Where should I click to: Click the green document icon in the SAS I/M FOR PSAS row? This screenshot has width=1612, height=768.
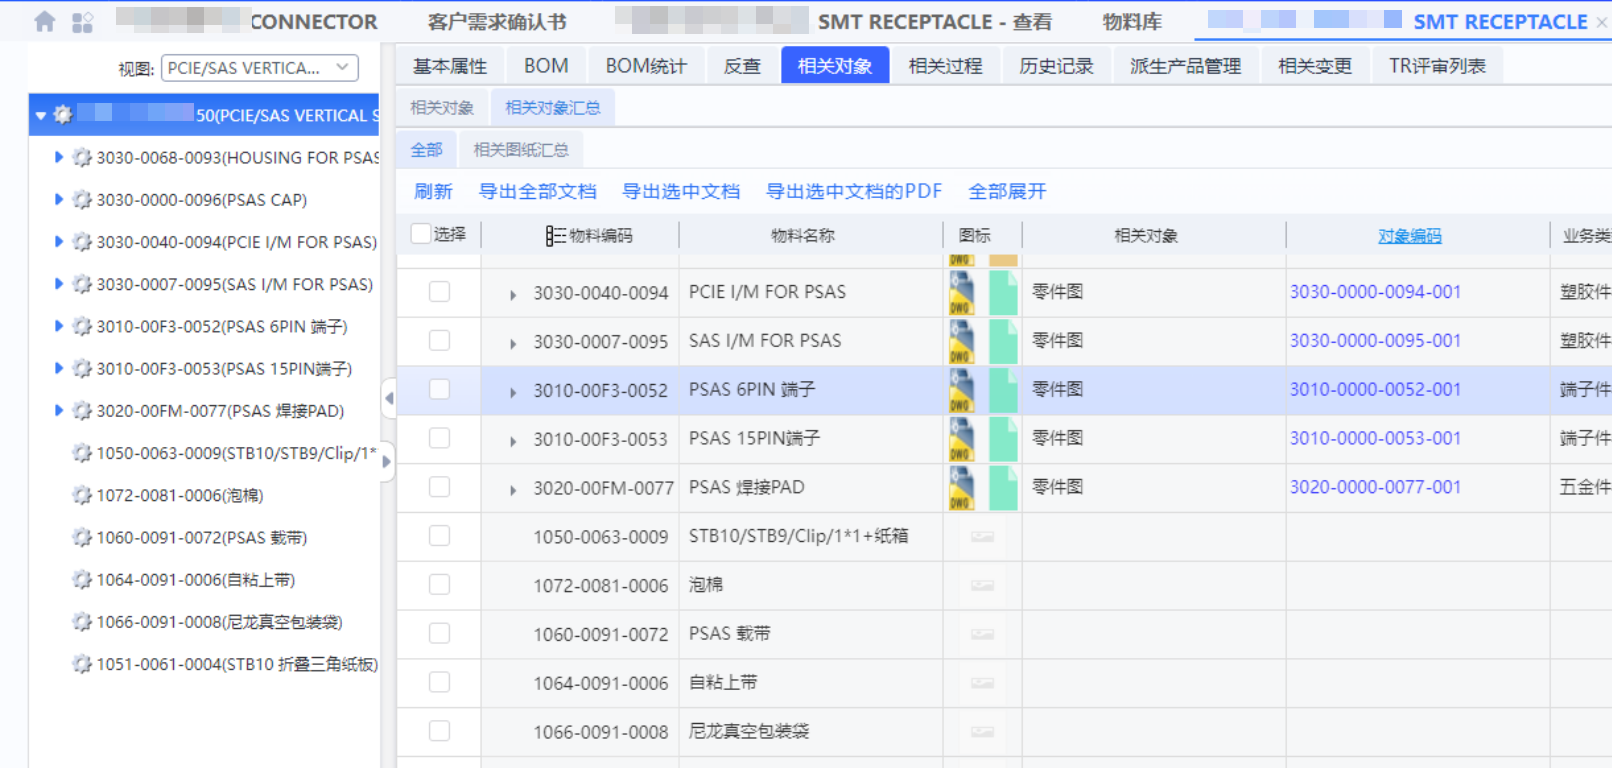(1003, 342)
